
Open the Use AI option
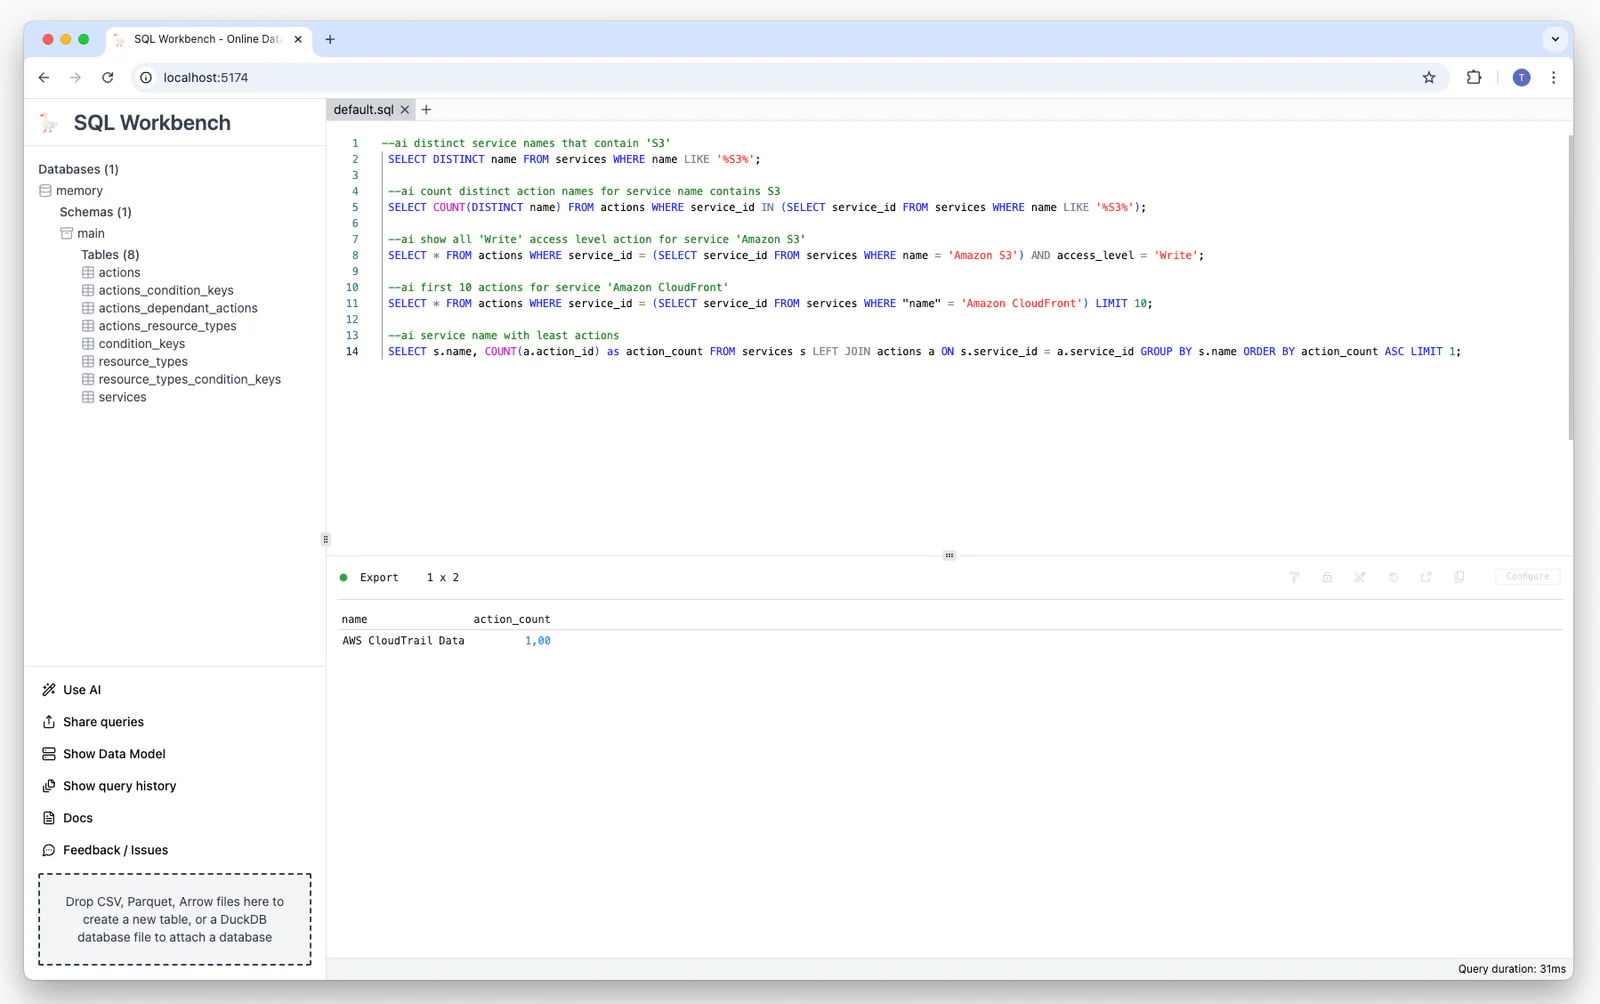pyautogui.click(x=82, y=690)
